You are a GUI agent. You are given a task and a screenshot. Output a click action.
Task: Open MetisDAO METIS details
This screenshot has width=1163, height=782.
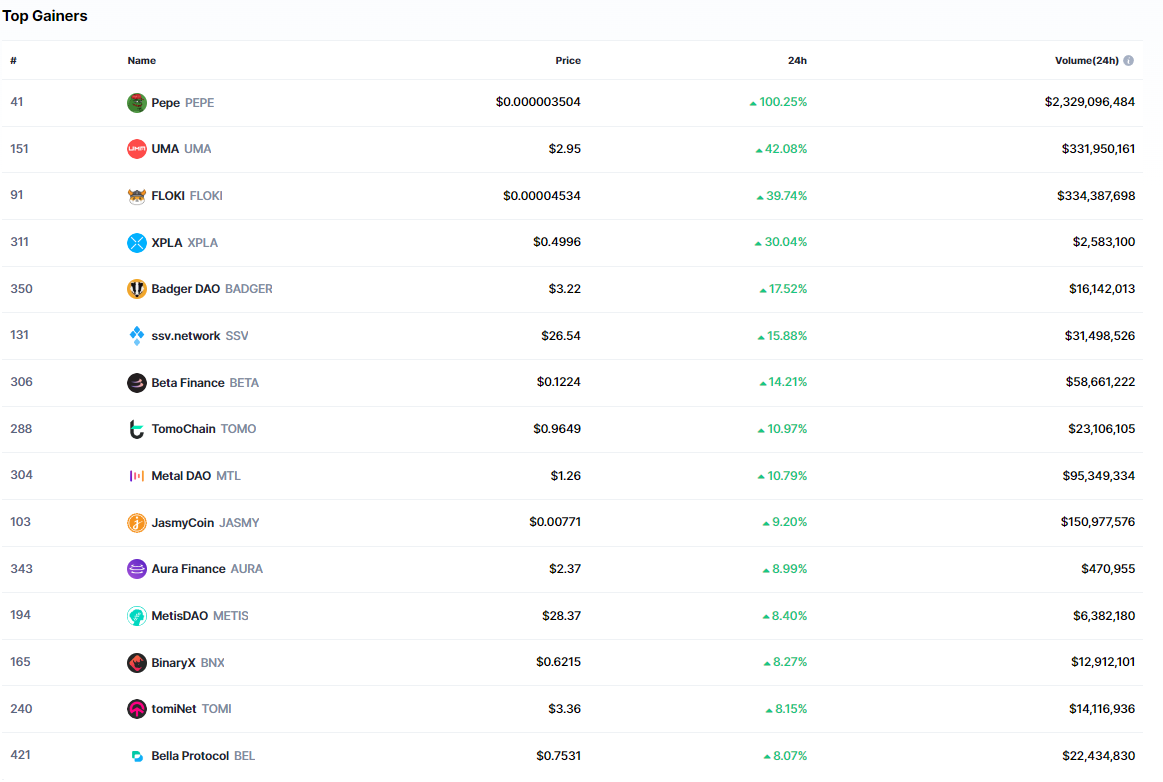click(180, 616)
